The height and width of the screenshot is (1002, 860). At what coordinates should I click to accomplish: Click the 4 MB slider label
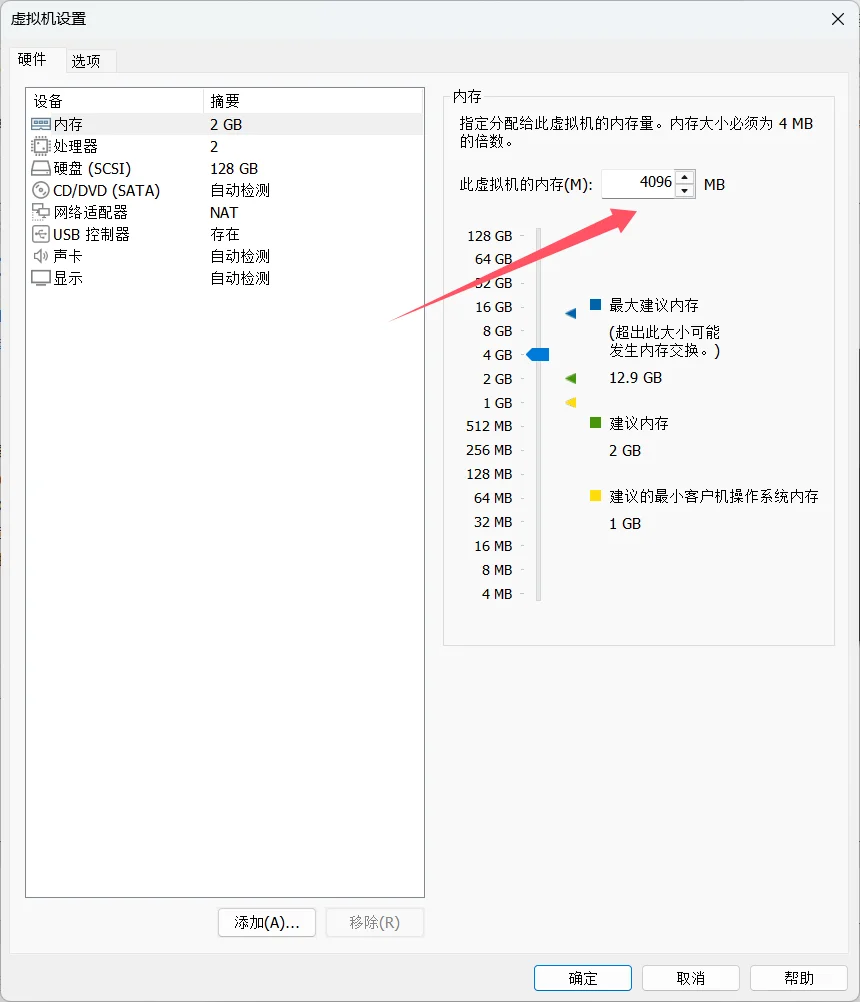497,594
